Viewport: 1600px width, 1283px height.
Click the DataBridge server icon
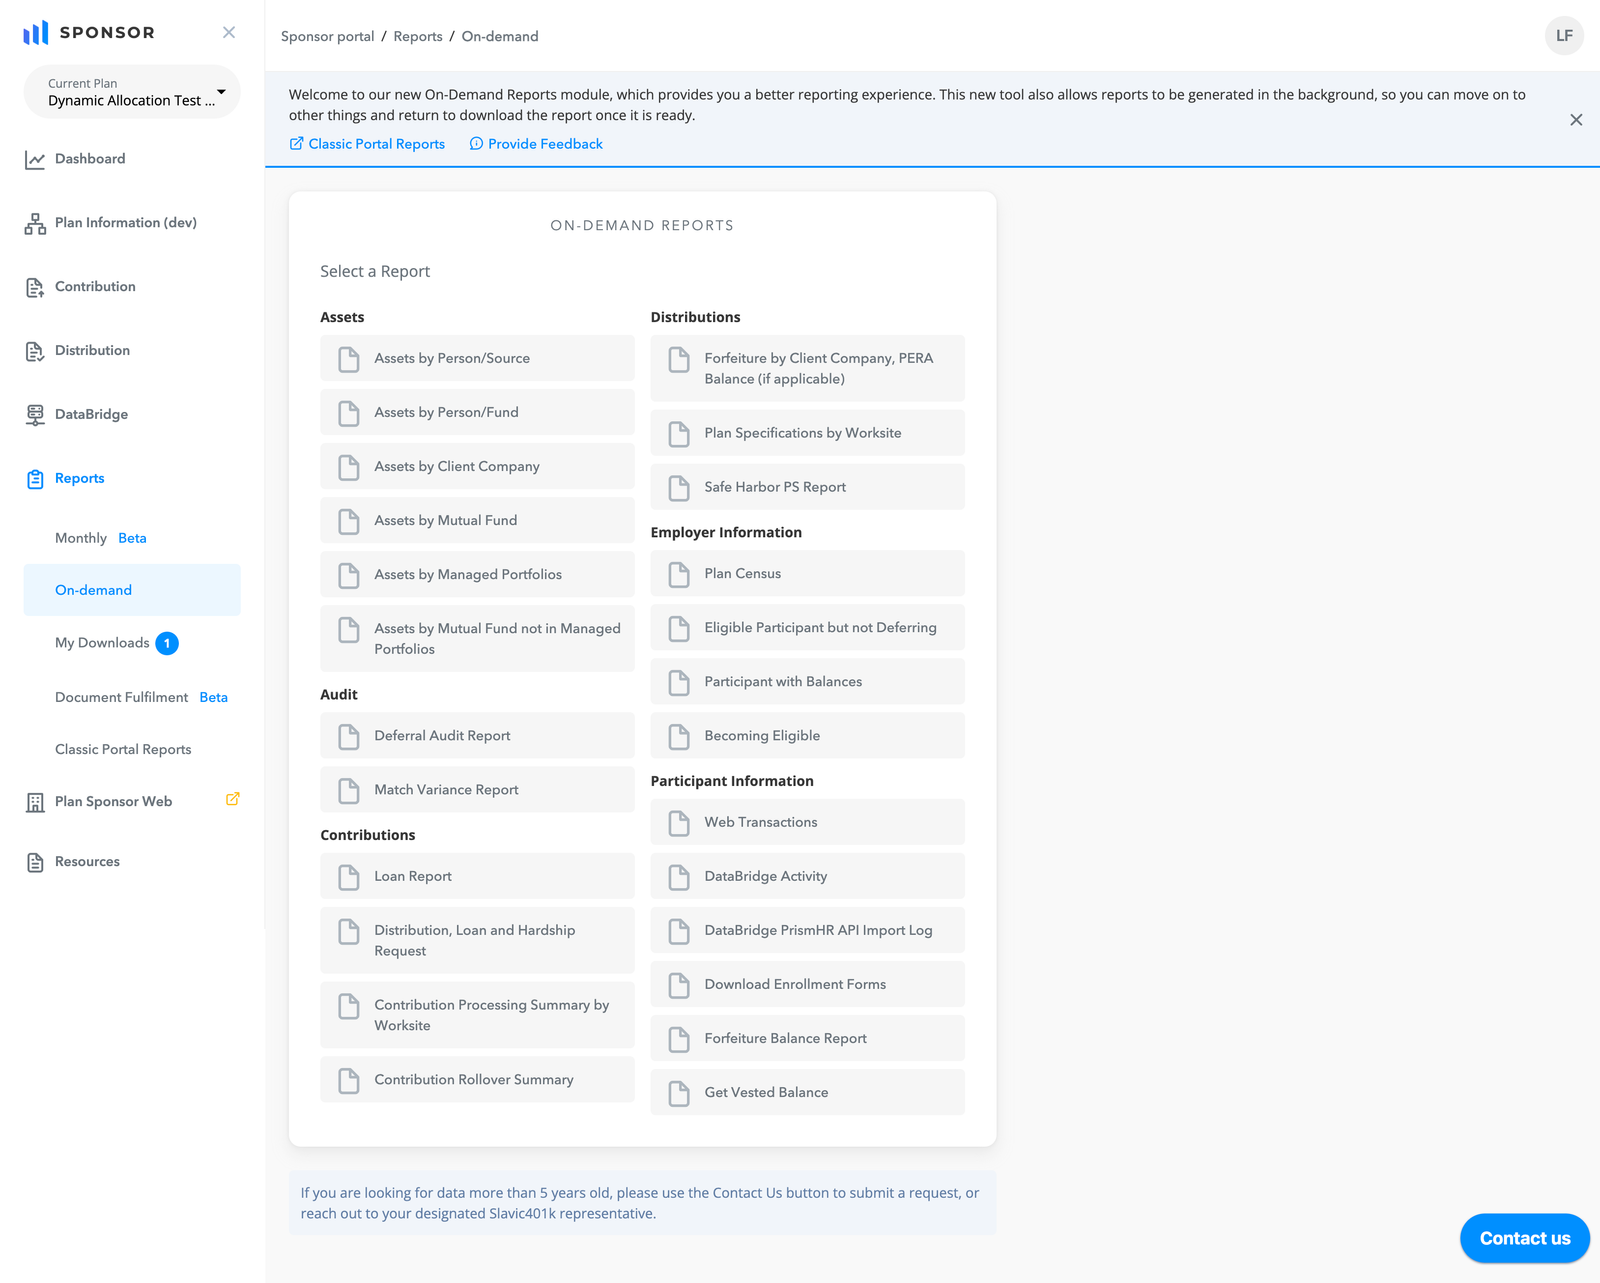[x=35, y=416]
